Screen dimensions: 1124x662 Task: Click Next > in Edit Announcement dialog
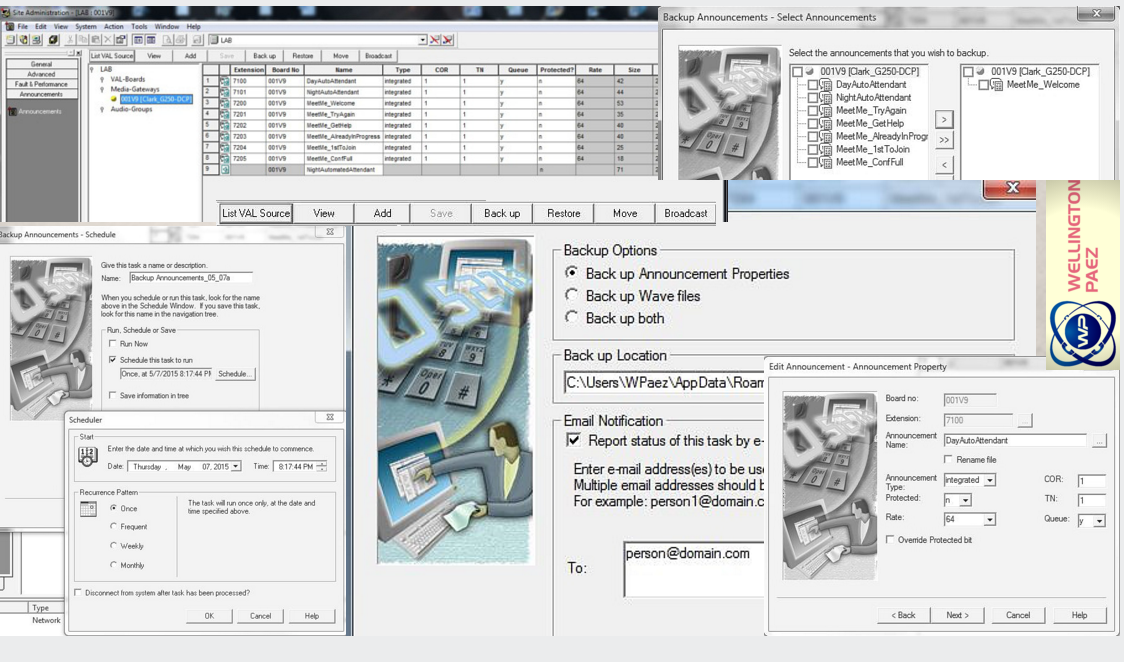[x=957, y=615]
